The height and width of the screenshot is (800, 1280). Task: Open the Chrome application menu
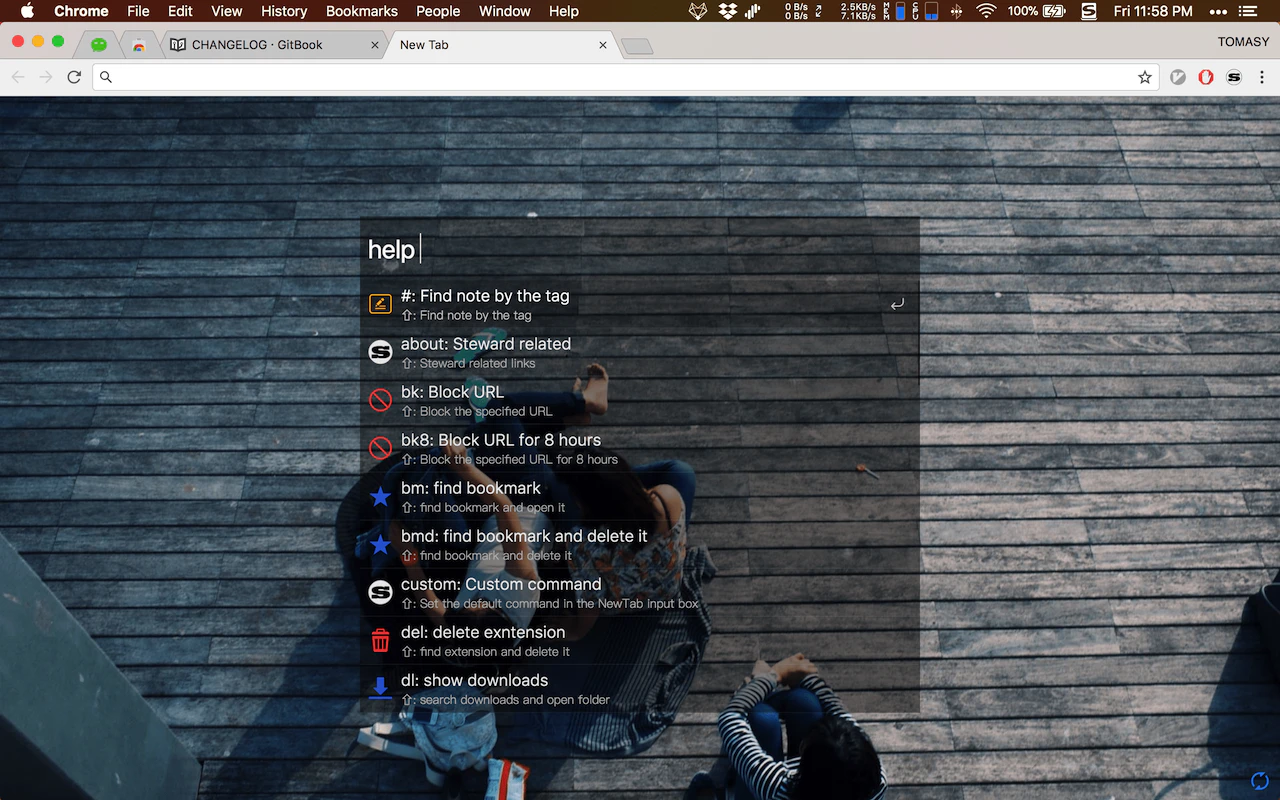click(x=81, y=11)
